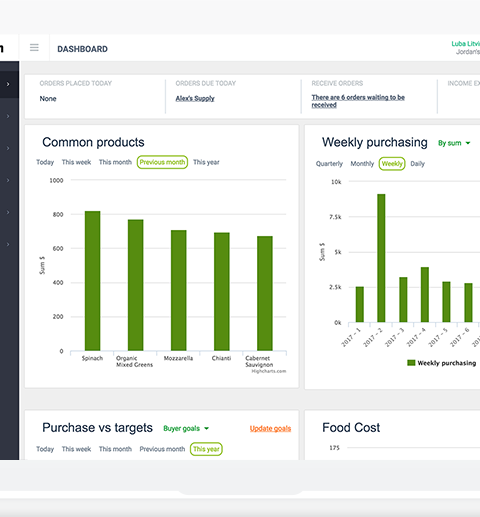Viewport: 480px width, 517px height.
Task: Click the Spinach bar in chart
Action: tap(92, 281)
